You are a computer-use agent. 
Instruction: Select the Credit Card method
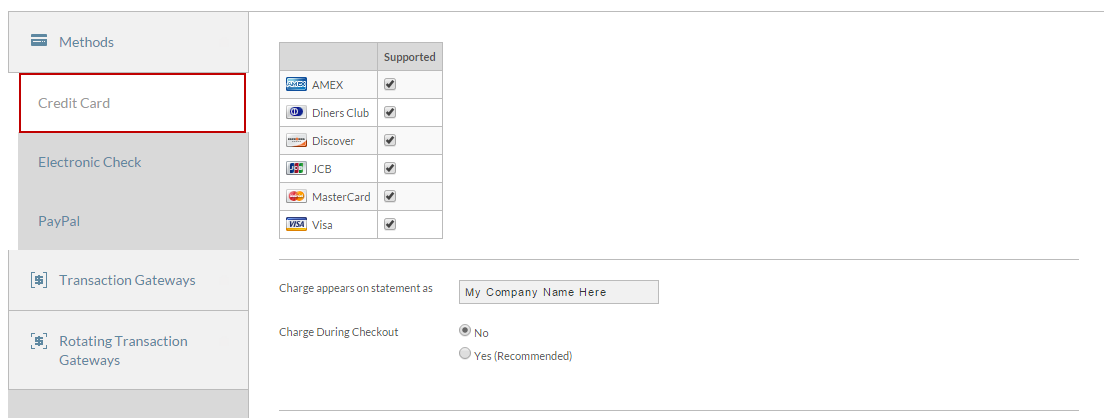(132, 103)
